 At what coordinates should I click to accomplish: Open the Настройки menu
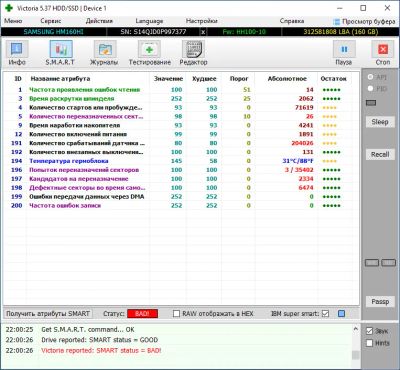point(202,21)
